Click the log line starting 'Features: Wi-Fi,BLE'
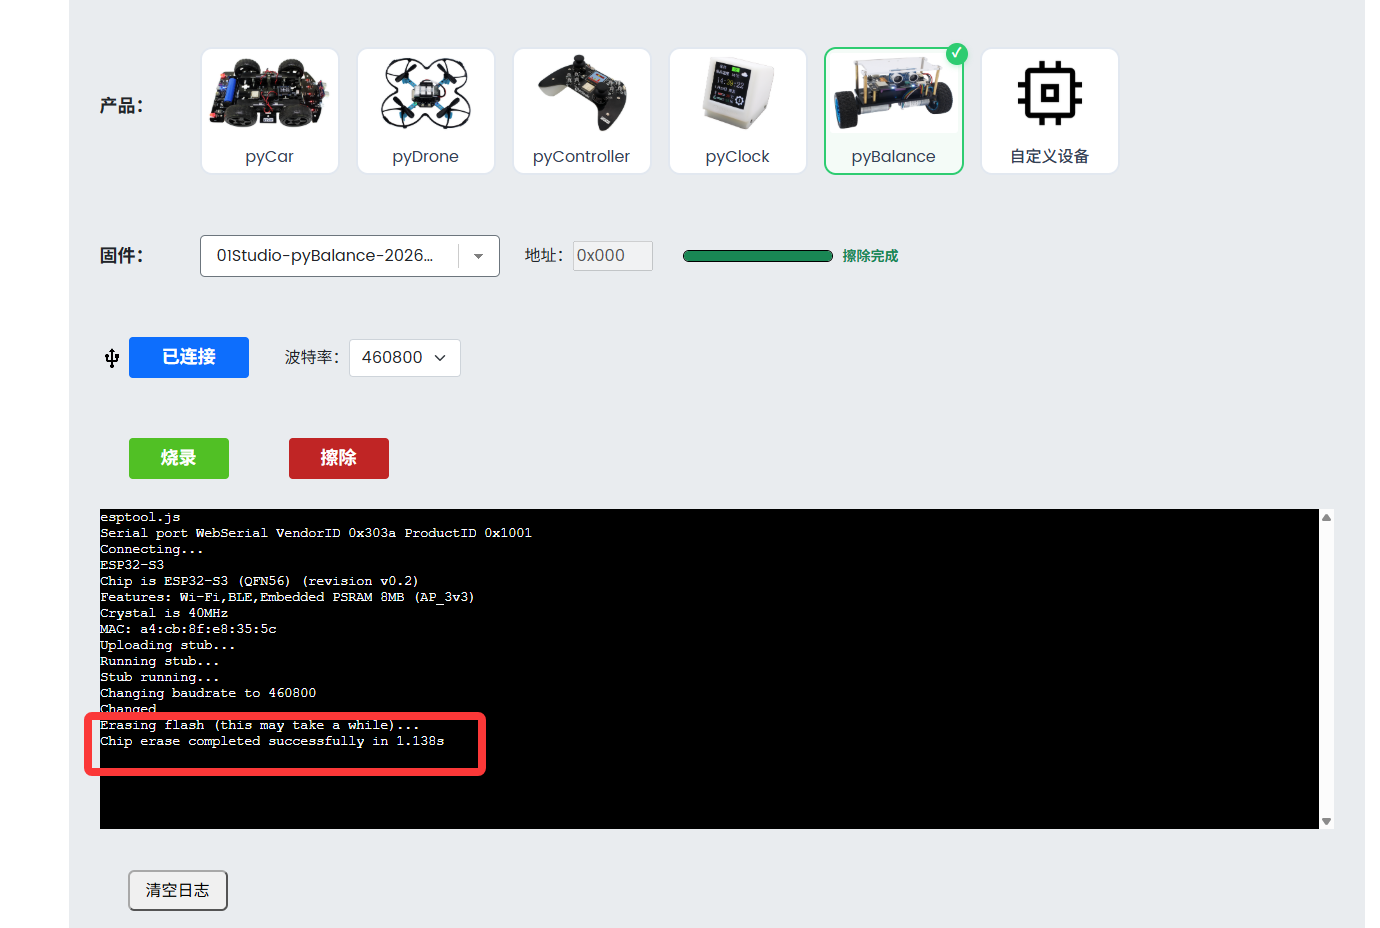The height and width of the screenshot is (928, 1380). 287,597
